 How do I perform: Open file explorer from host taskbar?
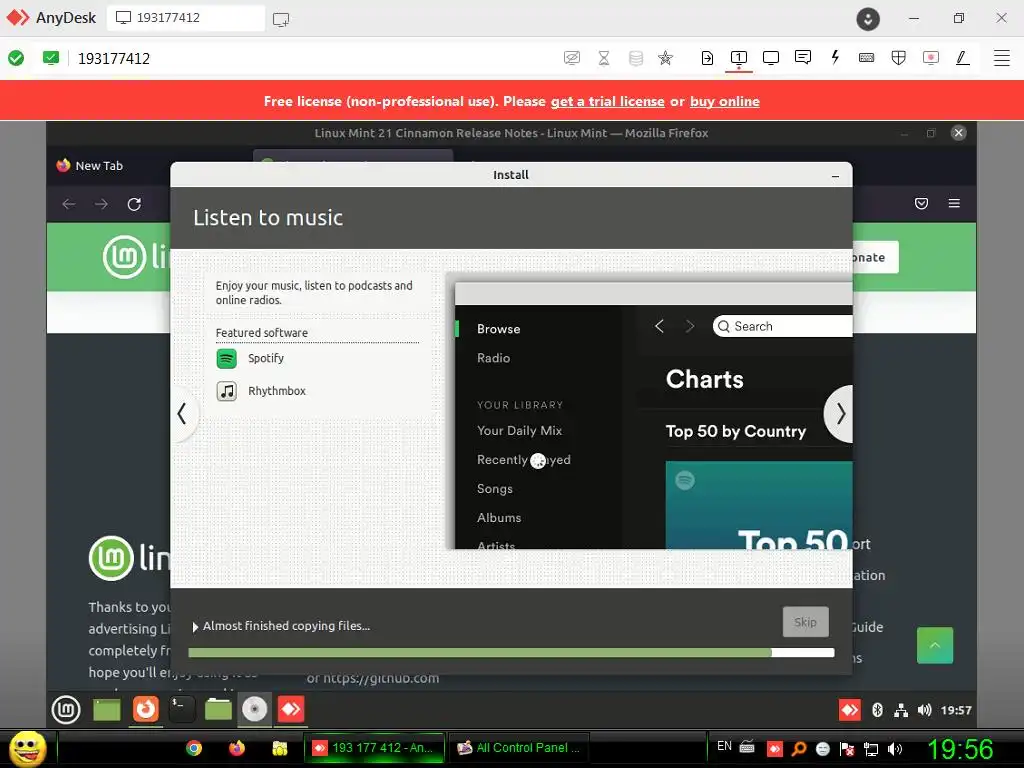coord(280,748)
